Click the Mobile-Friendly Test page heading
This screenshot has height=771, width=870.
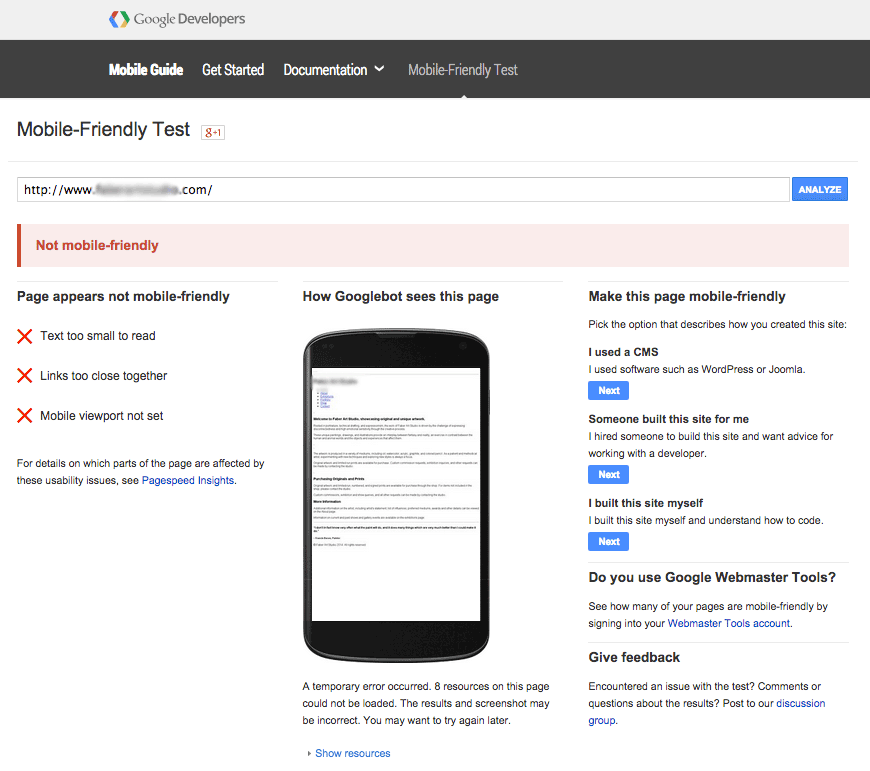[103, 130]
